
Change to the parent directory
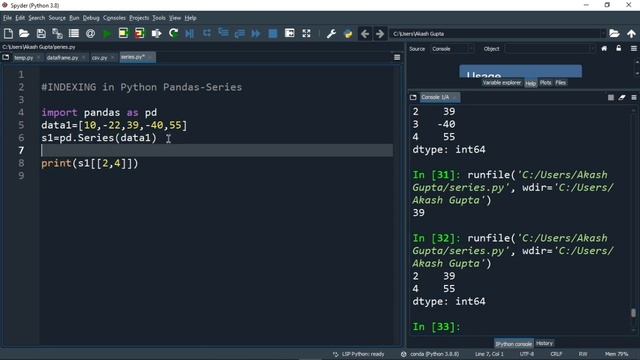tap(631, 33)
